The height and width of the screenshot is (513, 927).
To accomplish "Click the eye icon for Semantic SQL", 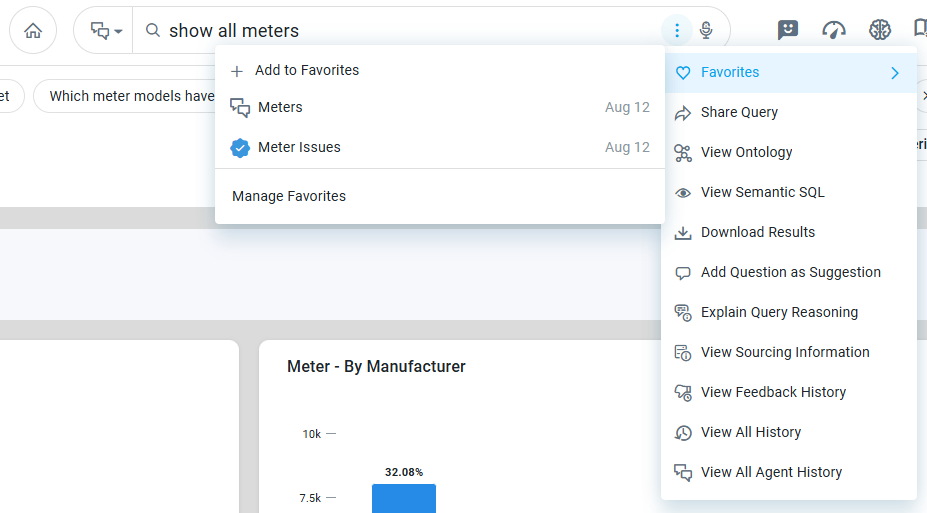I will [683, 193].
